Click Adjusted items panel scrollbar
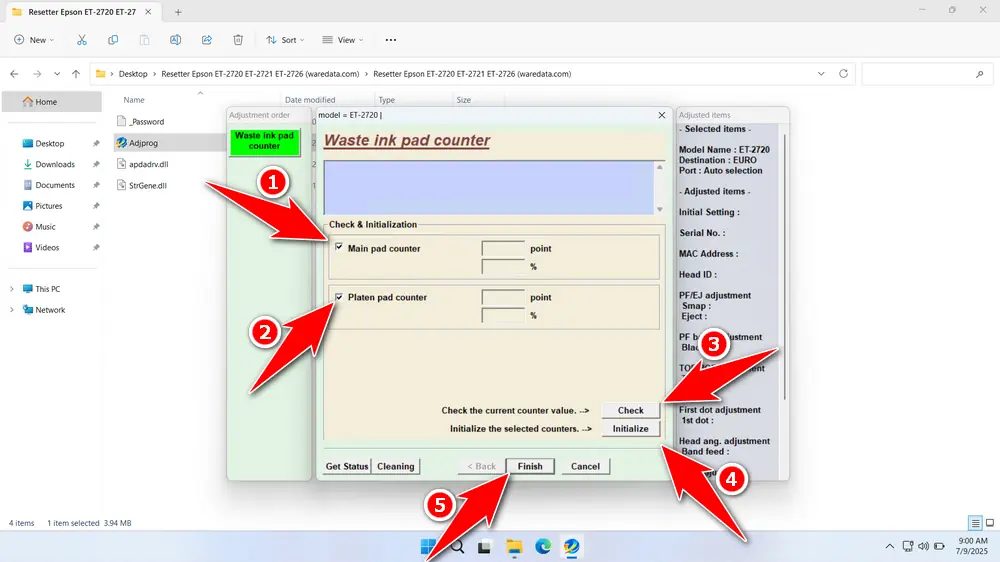 pos(784,268)
